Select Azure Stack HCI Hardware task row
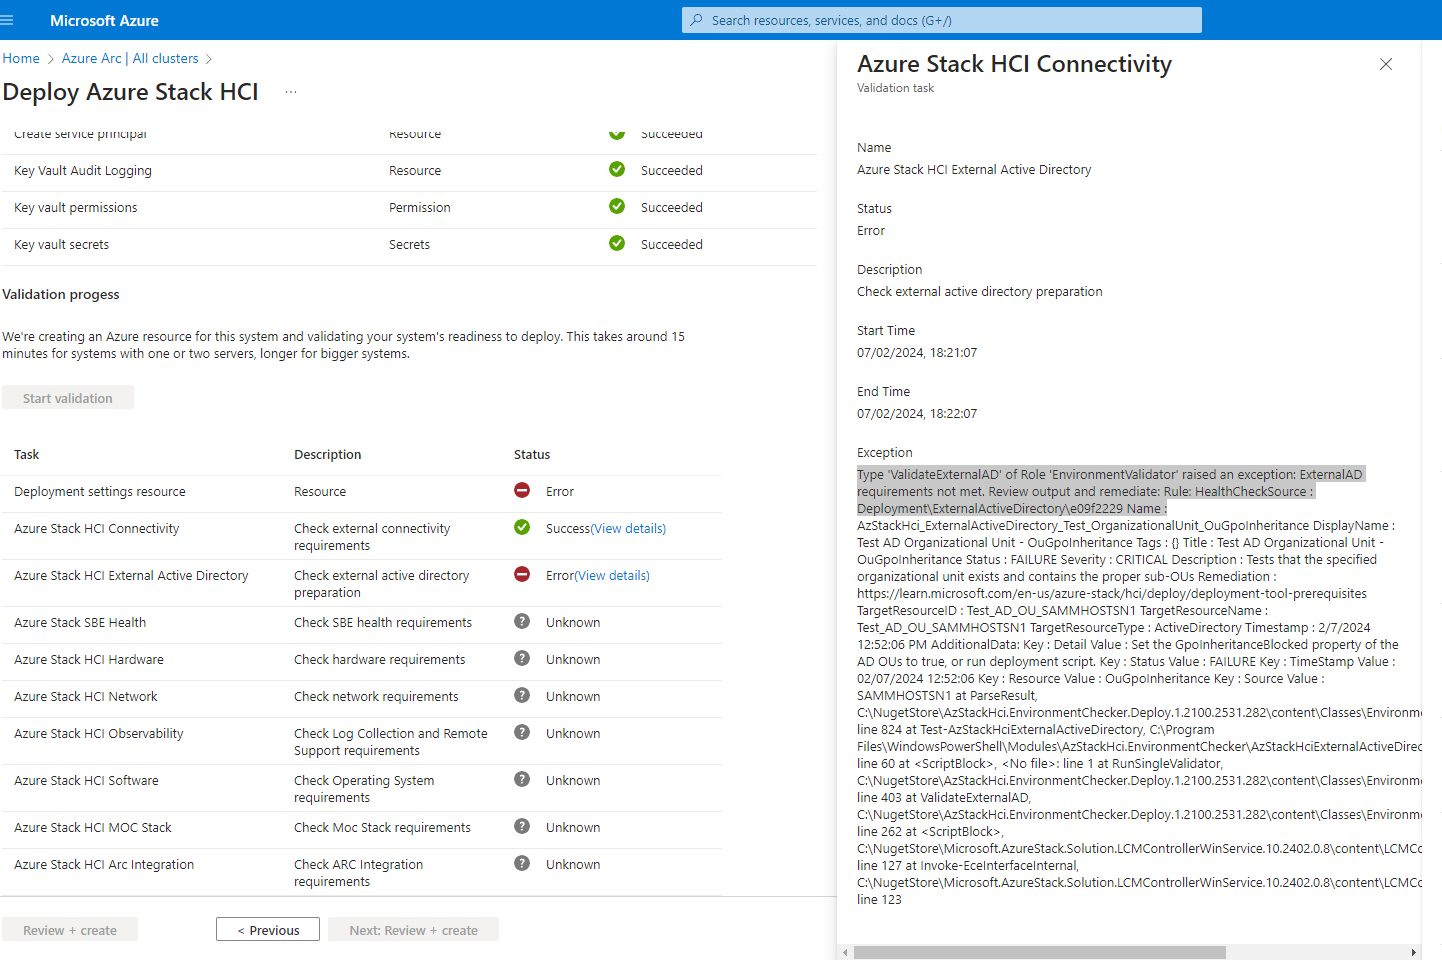 [360, 659]
